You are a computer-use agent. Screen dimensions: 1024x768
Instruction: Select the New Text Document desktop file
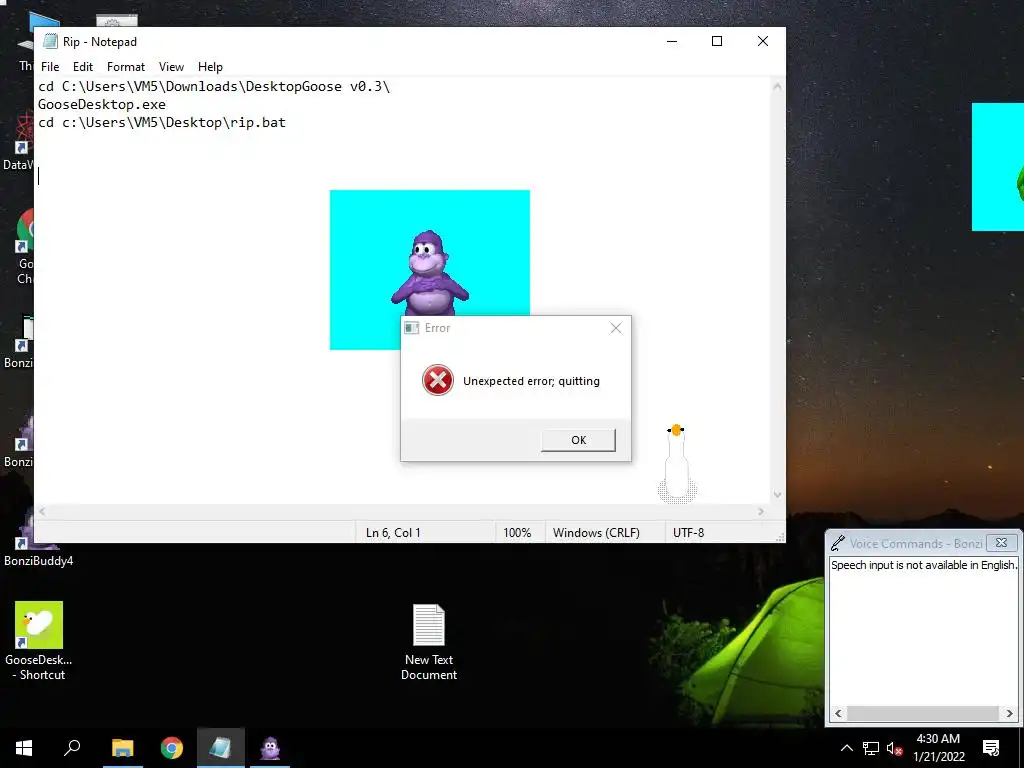coord(429,642)
